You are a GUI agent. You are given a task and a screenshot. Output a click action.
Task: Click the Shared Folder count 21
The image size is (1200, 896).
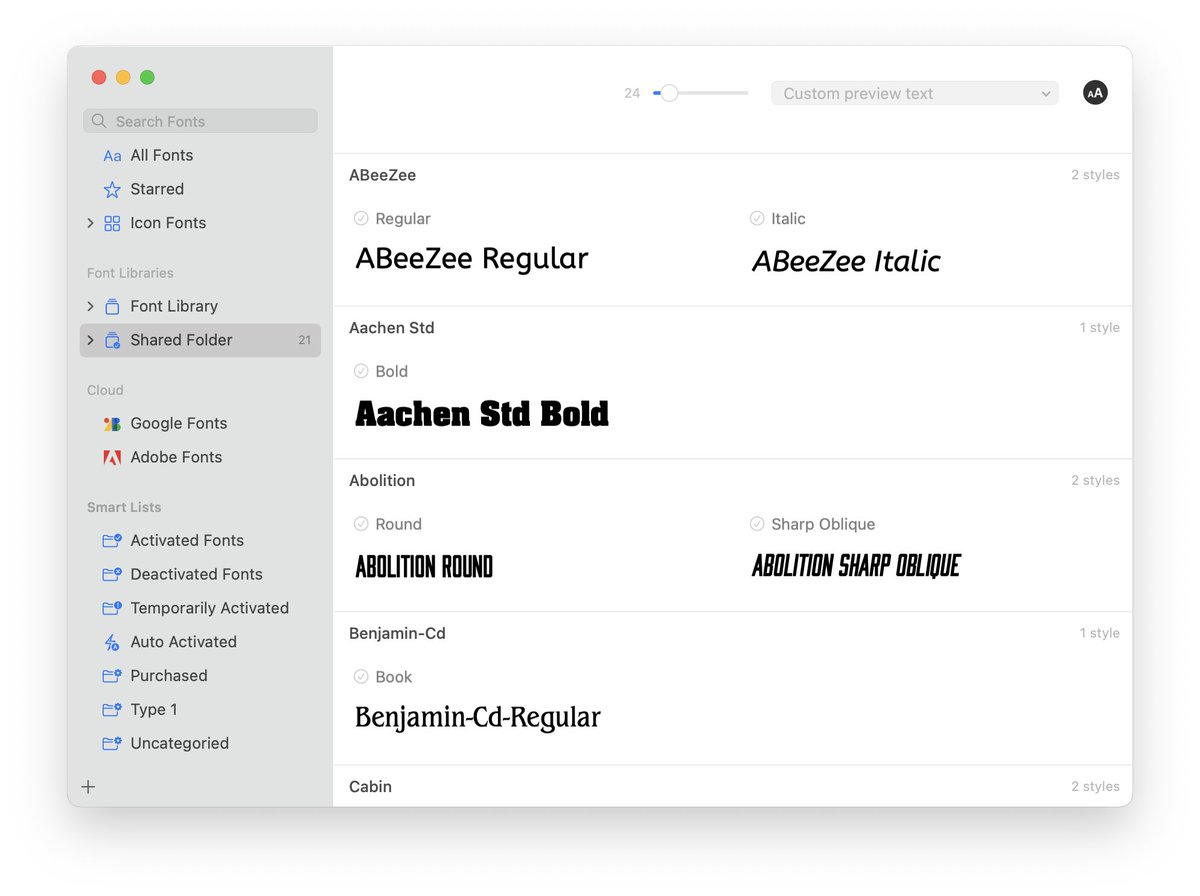point(304,340)
